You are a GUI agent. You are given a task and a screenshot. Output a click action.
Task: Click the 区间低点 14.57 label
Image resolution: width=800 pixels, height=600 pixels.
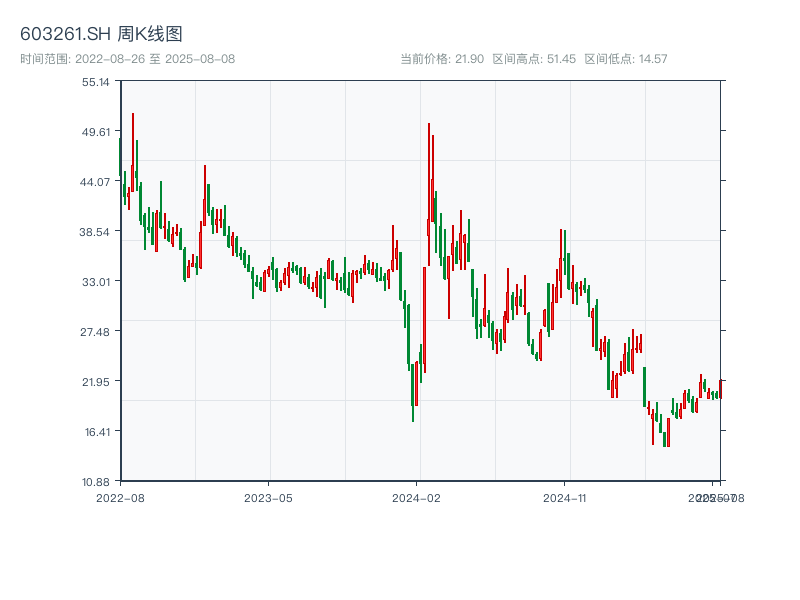point(625,59)
